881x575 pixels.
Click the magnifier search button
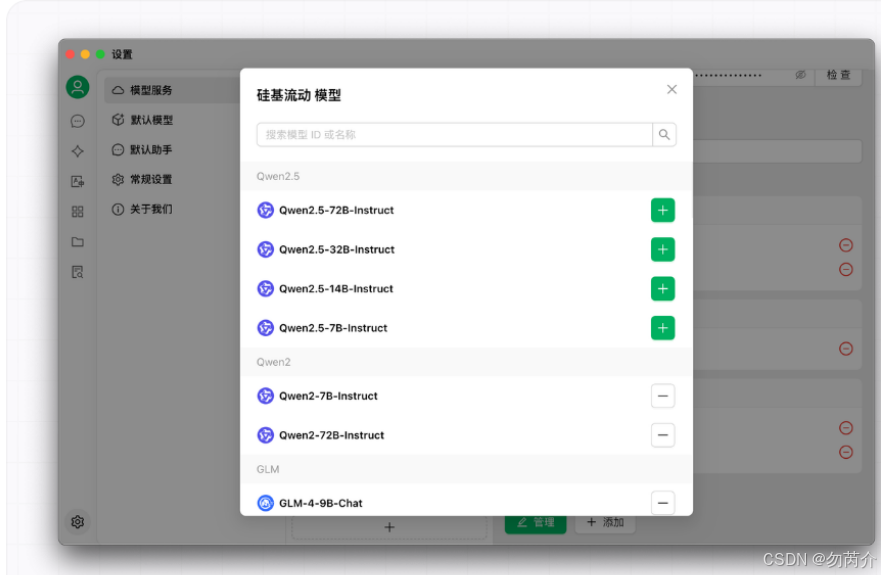coord(664,135)
